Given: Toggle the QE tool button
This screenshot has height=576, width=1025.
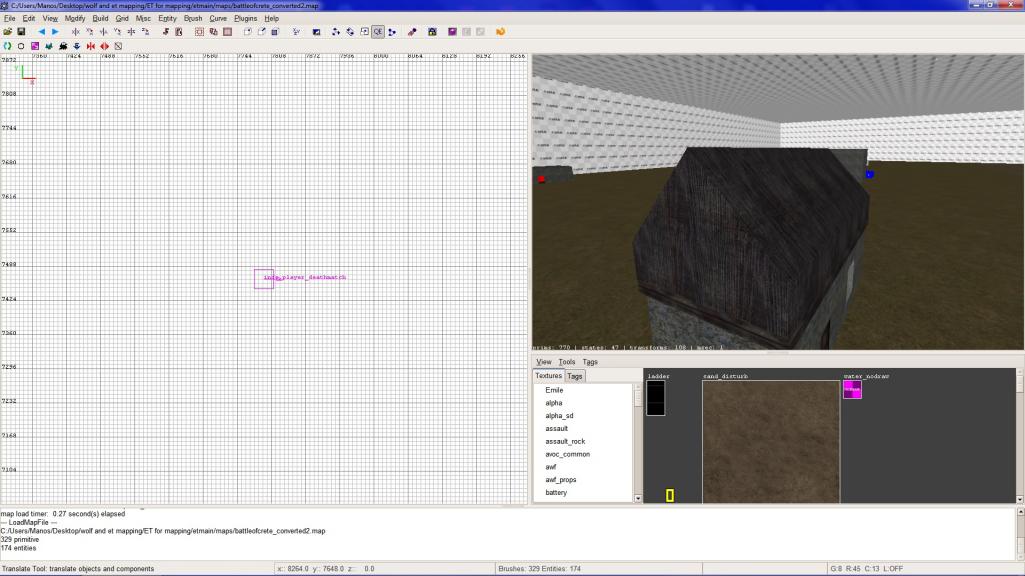Looking at the screenshot, I should tap(378, 32).
